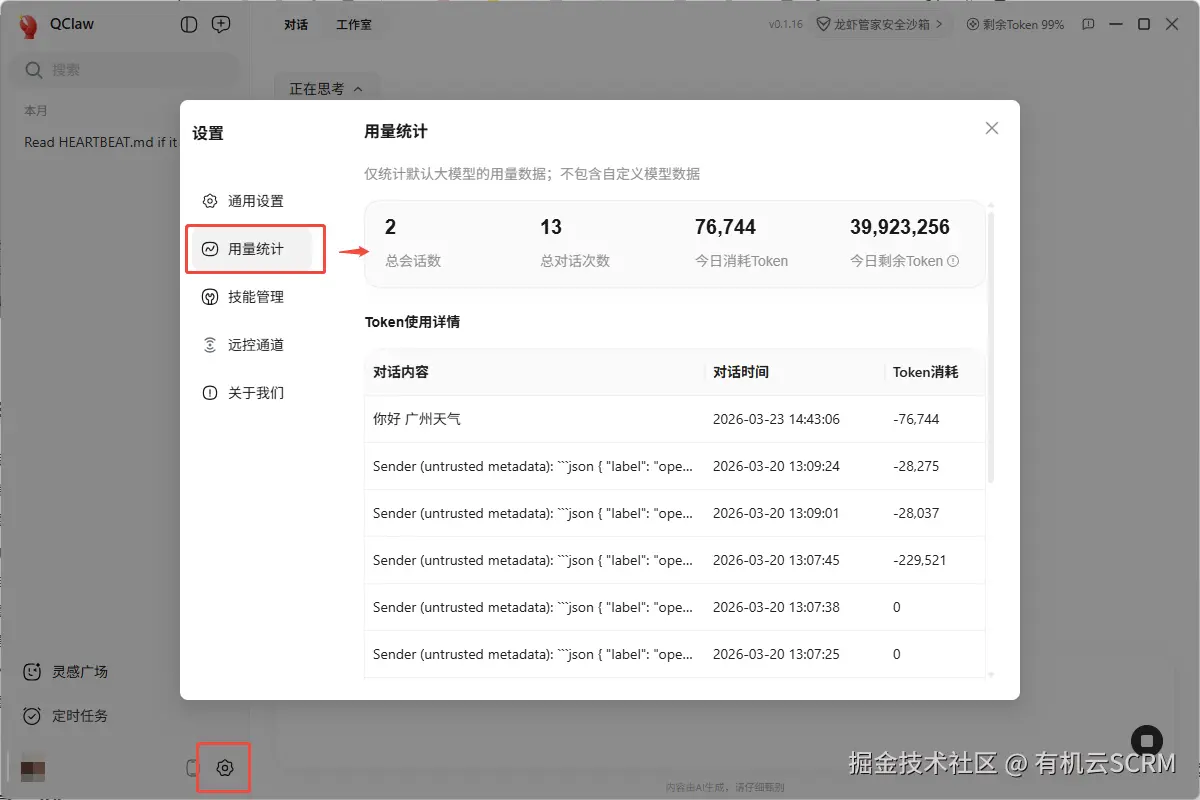Click the gear icon beside 通用设置
The height and width of the screenshot is (800, 1200).
pos(210,201)
